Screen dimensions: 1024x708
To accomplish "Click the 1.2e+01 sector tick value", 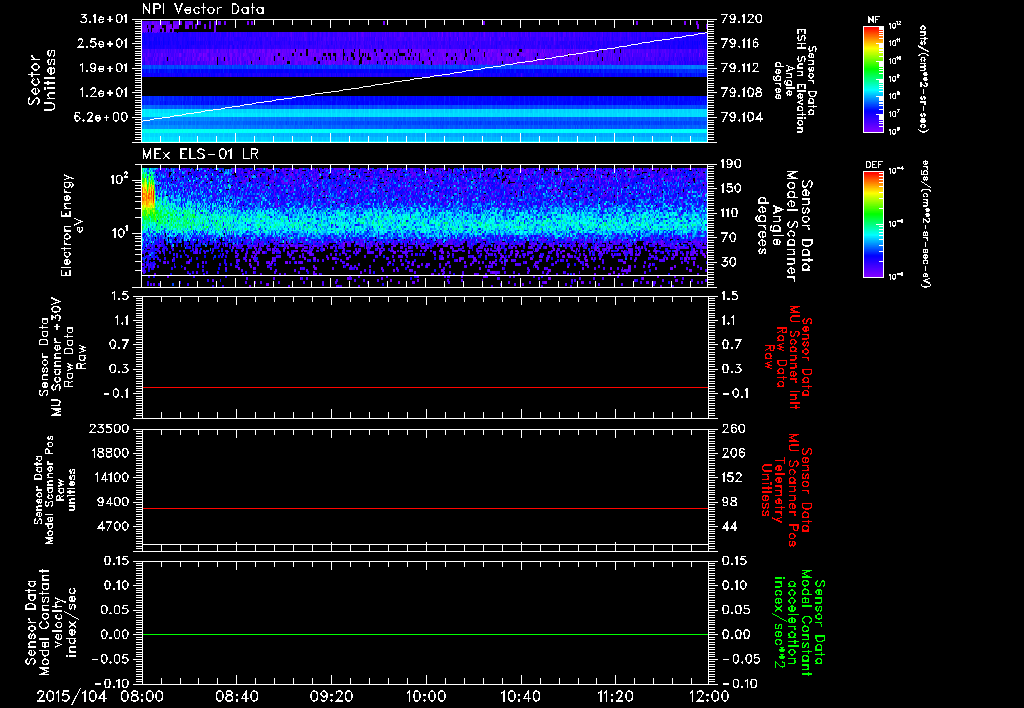I will click(x=104, y=93).
